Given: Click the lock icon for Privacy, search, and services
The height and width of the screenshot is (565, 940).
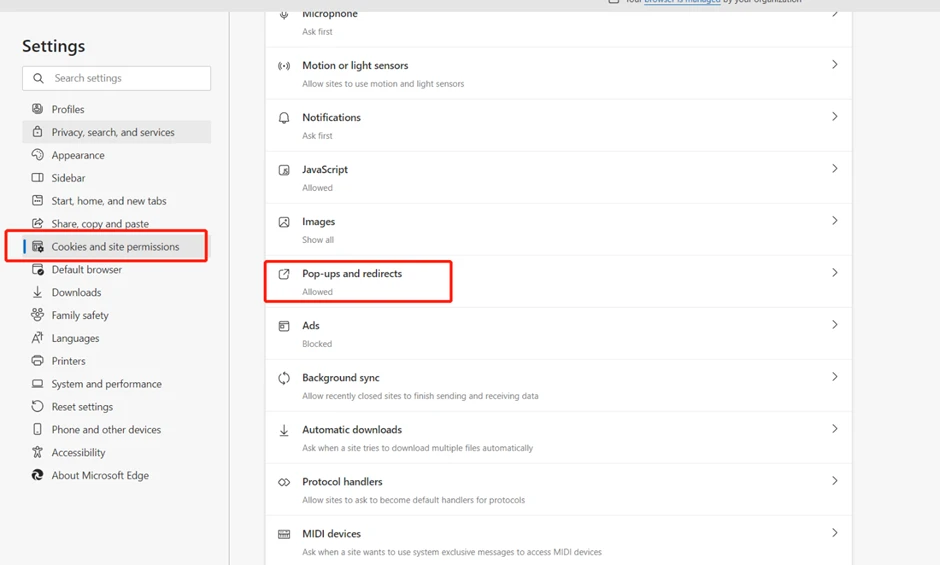Looking at the screenshot, I should point(37,131).
